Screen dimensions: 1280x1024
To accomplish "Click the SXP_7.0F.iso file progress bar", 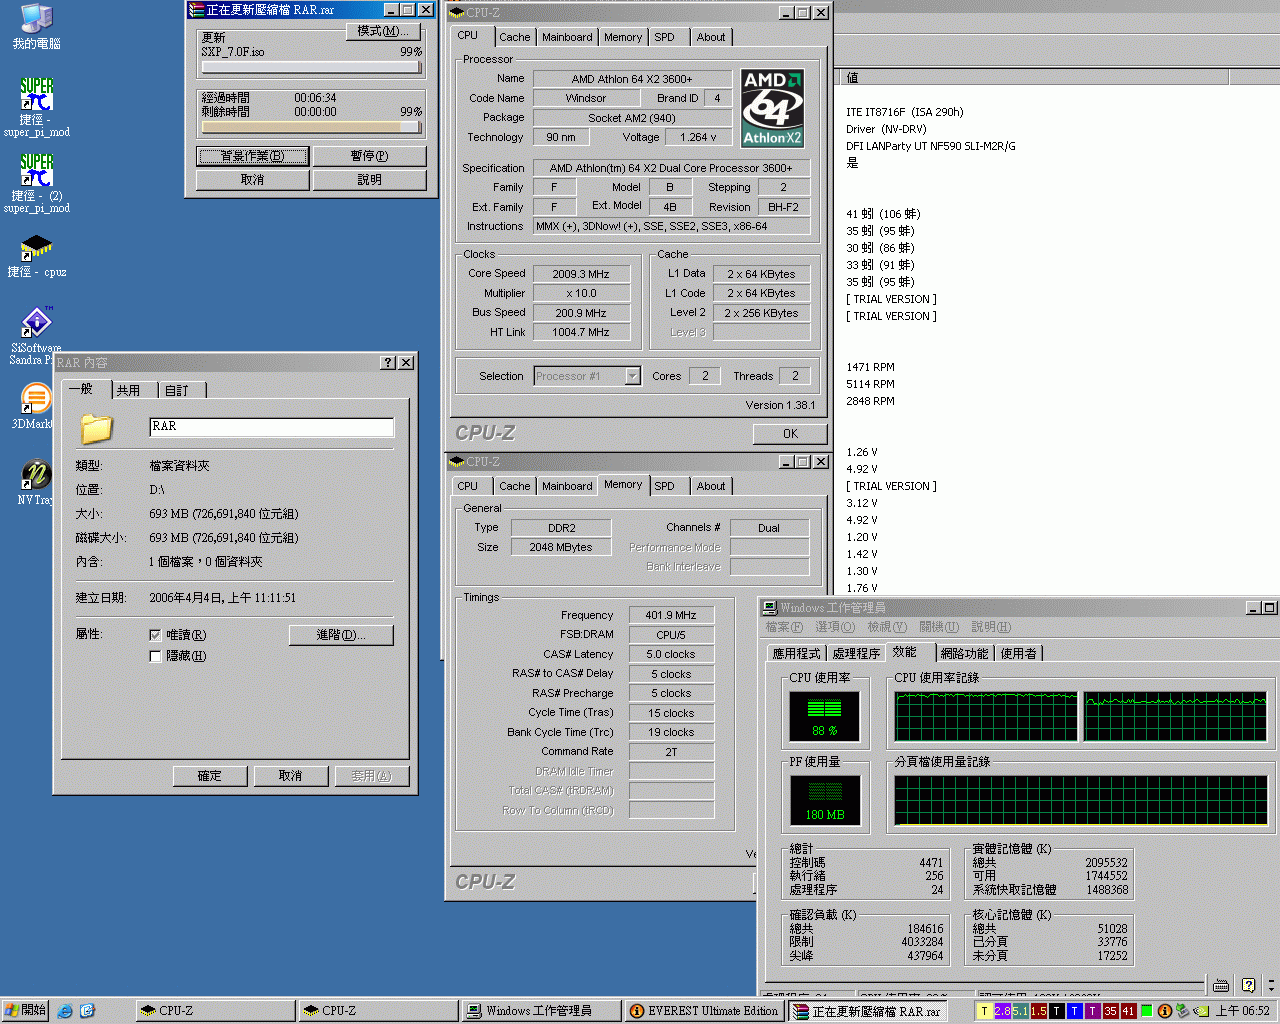I will point(311,68).
